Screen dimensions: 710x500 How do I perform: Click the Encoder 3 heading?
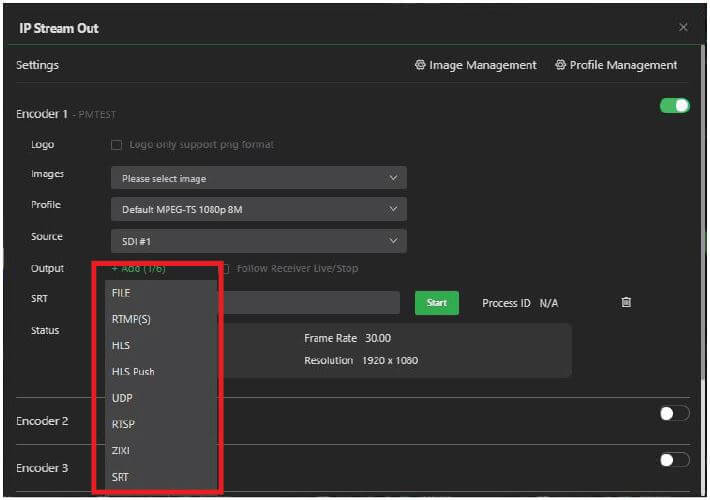(42, 468)
